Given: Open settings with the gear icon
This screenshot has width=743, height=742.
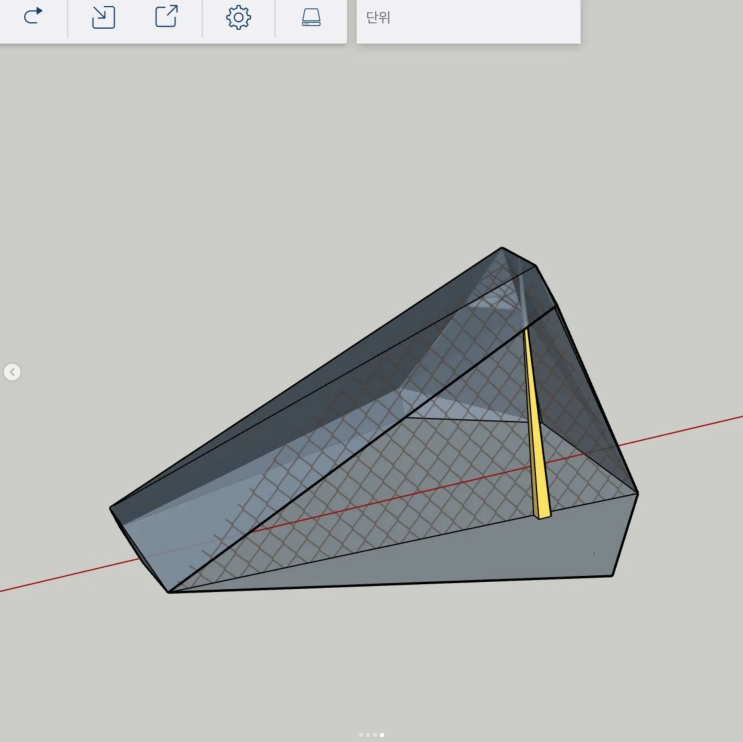Looking at the screenshot, I should tap(238, 17).
